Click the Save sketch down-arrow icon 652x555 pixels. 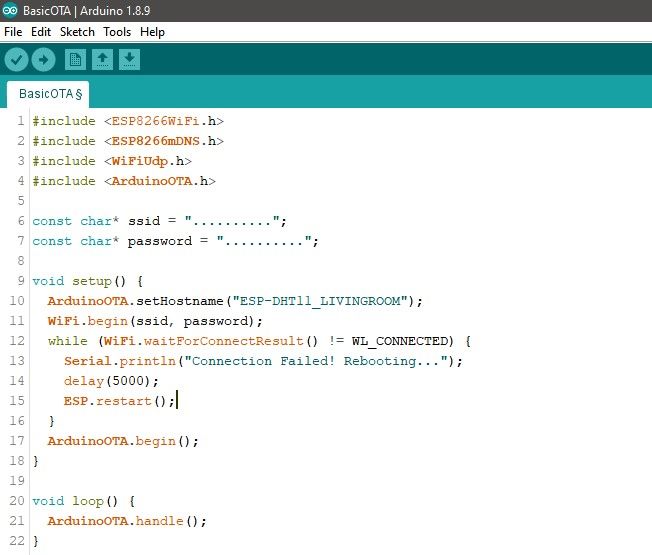coord(129,59)
